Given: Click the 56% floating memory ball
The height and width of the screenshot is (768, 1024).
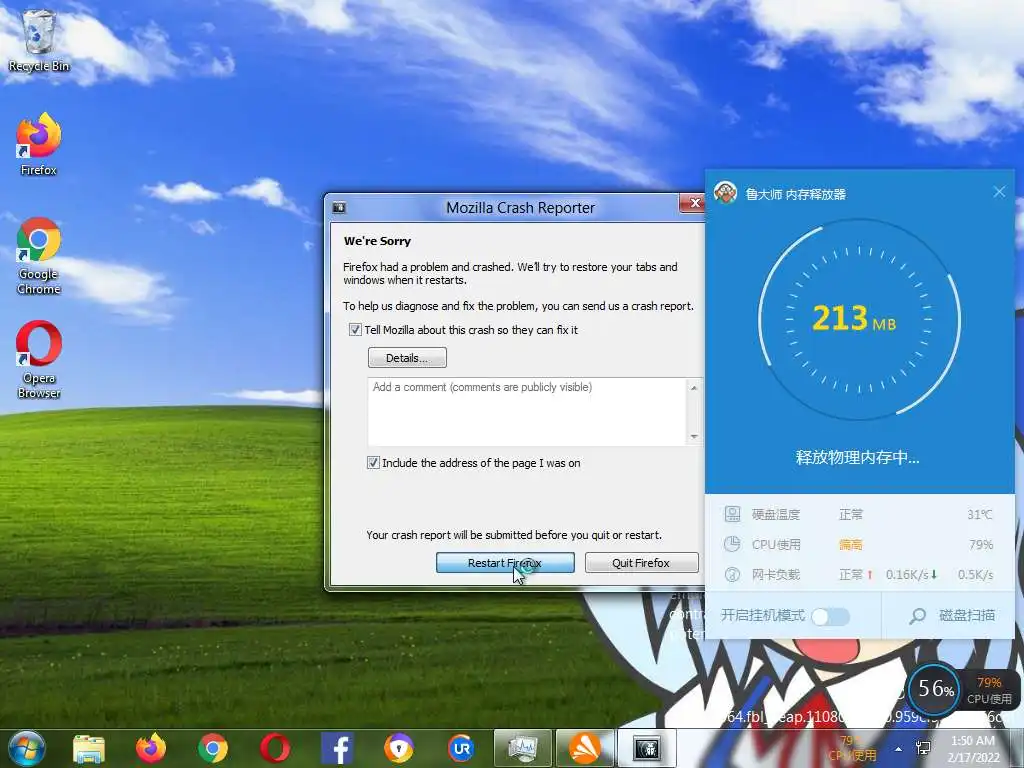Looking at the screenshot, I should (935, 688).
